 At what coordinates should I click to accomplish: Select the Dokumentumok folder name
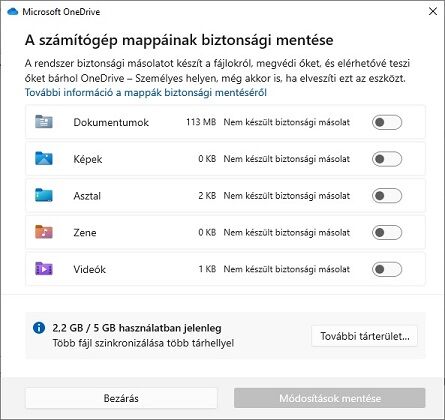[111, 122]
